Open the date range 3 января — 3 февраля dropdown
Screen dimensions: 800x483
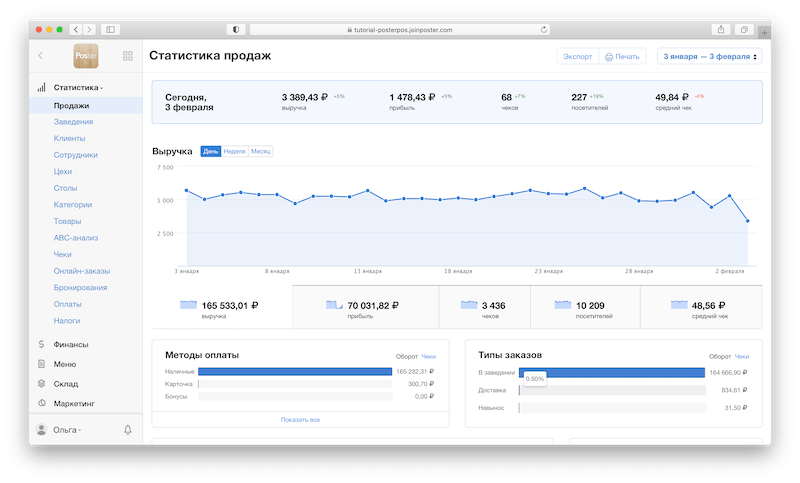(x=709, y=57)
